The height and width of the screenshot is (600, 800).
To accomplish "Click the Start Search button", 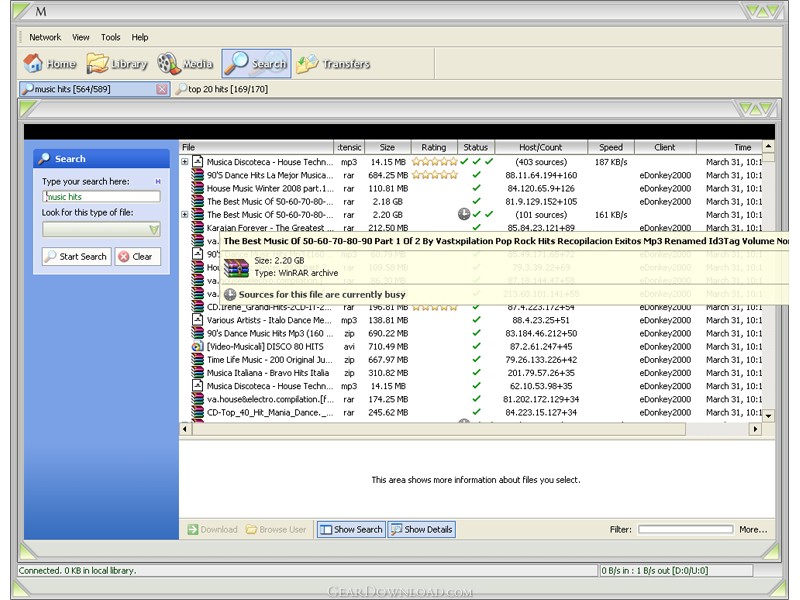I will 77,257.
